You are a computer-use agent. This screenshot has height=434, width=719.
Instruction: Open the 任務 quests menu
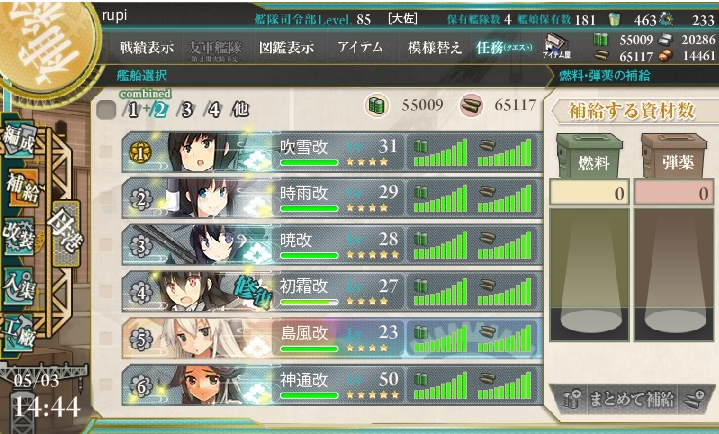pos(503,47)
